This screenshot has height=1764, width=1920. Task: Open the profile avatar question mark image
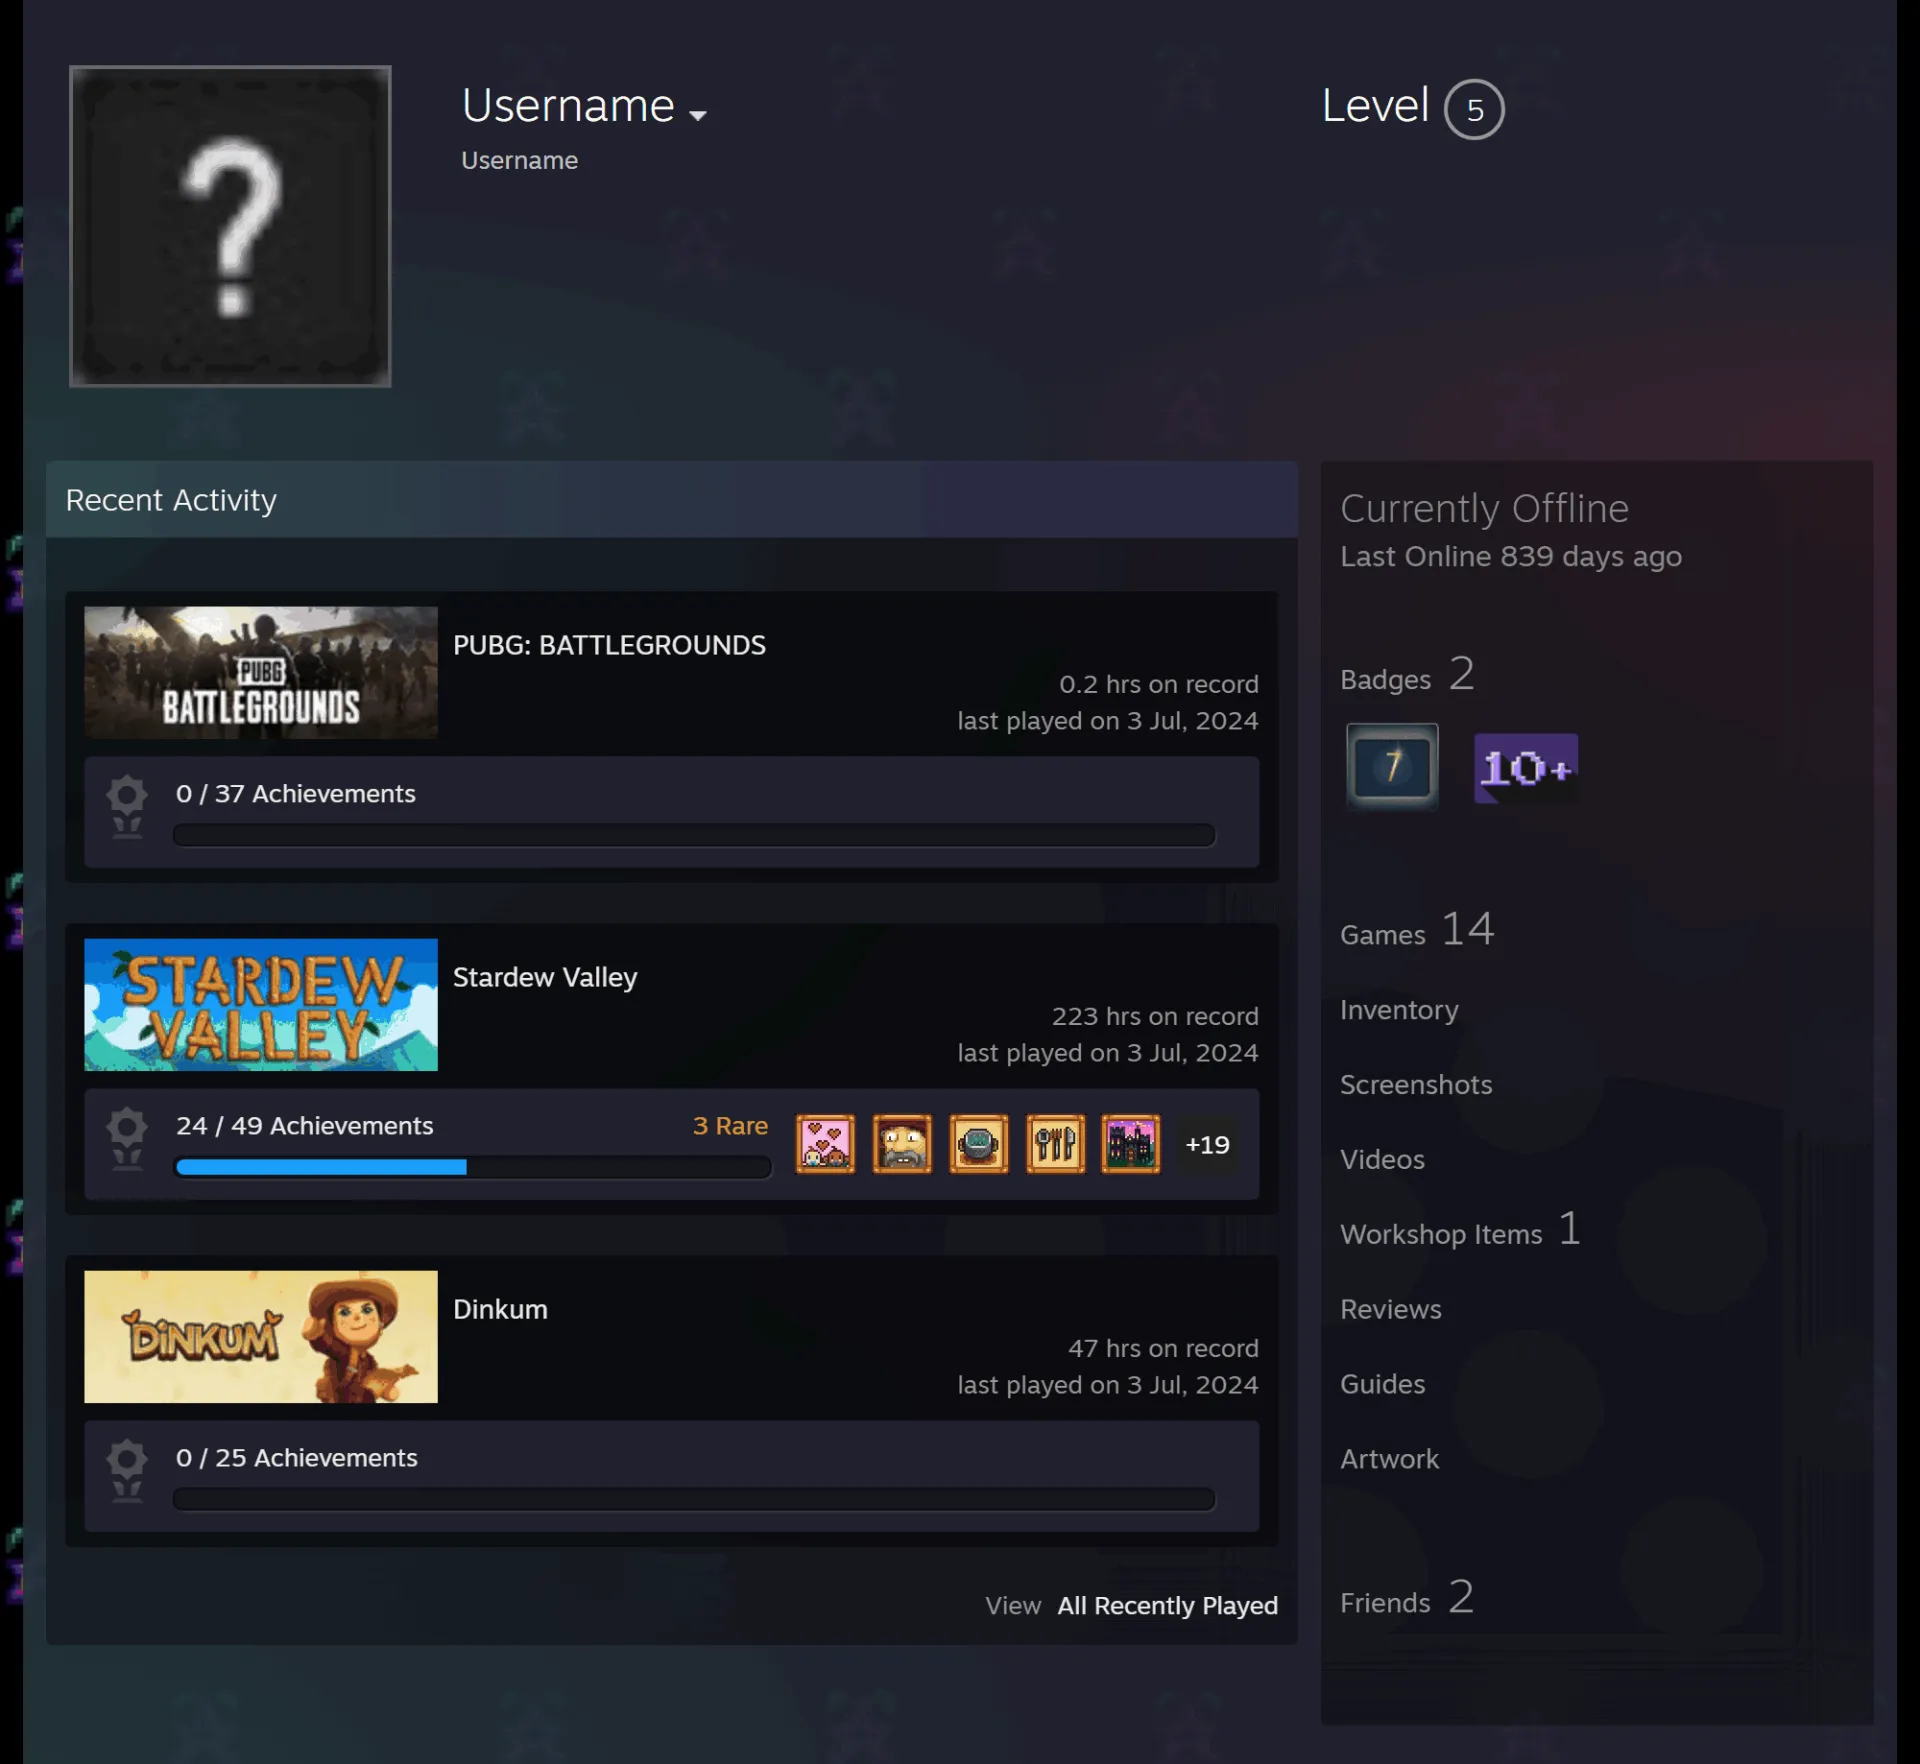click(x=230, y=226)
